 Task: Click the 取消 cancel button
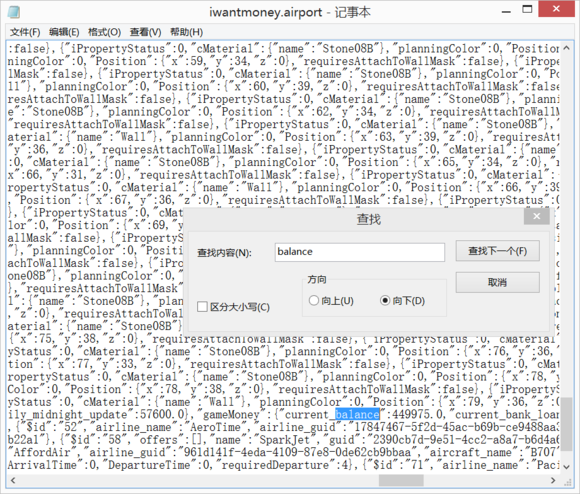coord(498,282)
